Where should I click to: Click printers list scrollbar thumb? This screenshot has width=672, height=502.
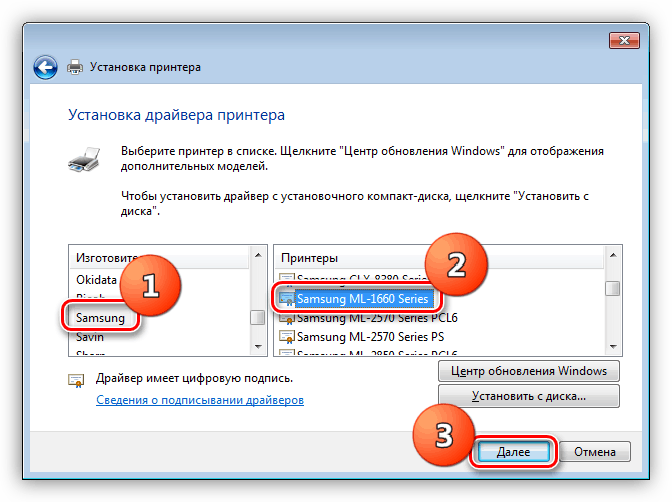(x=613, y=289)
